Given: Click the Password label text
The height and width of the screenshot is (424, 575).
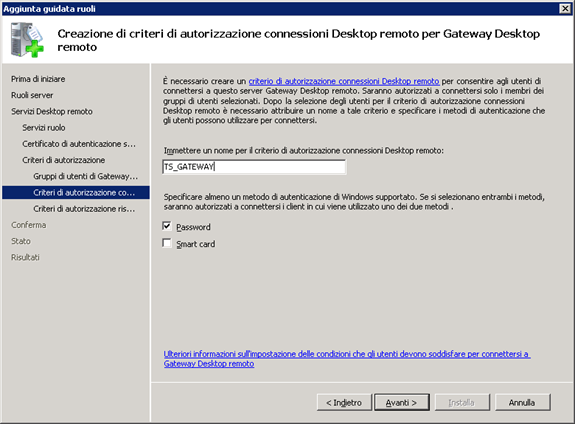Looking at the screenshot, I should tap(193, 227).
